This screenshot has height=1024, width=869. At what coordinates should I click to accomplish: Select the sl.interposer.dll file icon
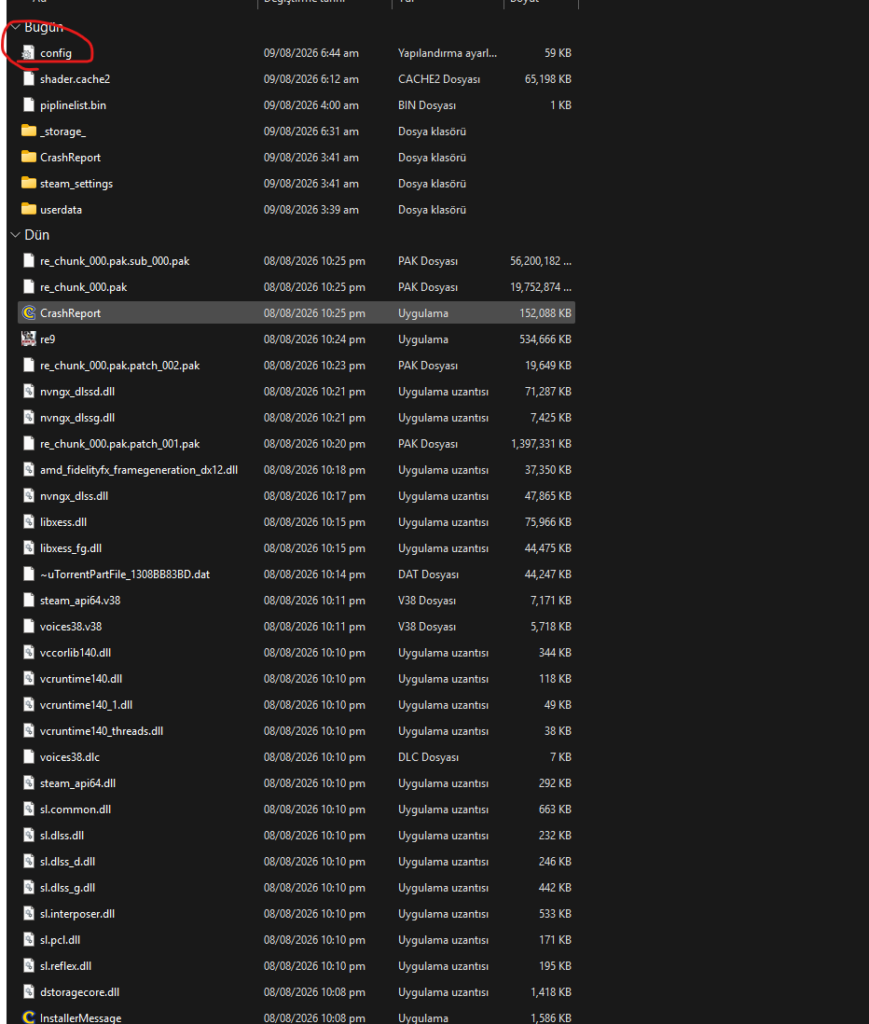(28, 914)
